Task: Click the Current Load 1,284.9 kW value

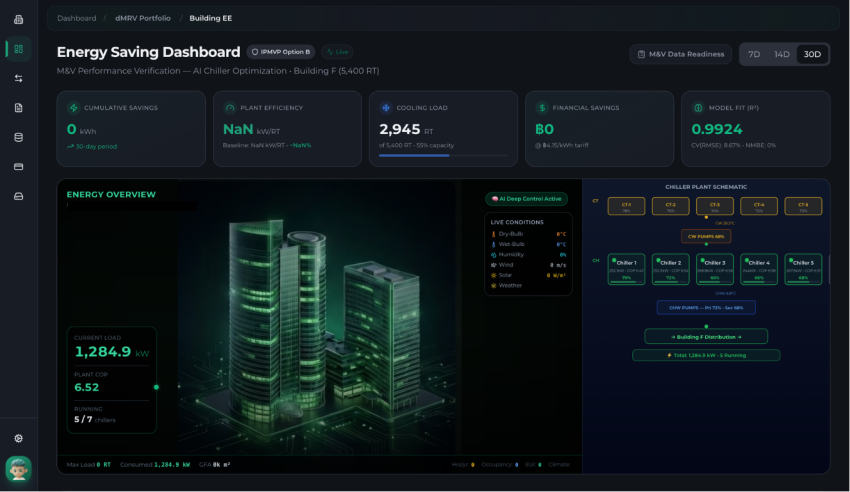Action: (111, 352)
